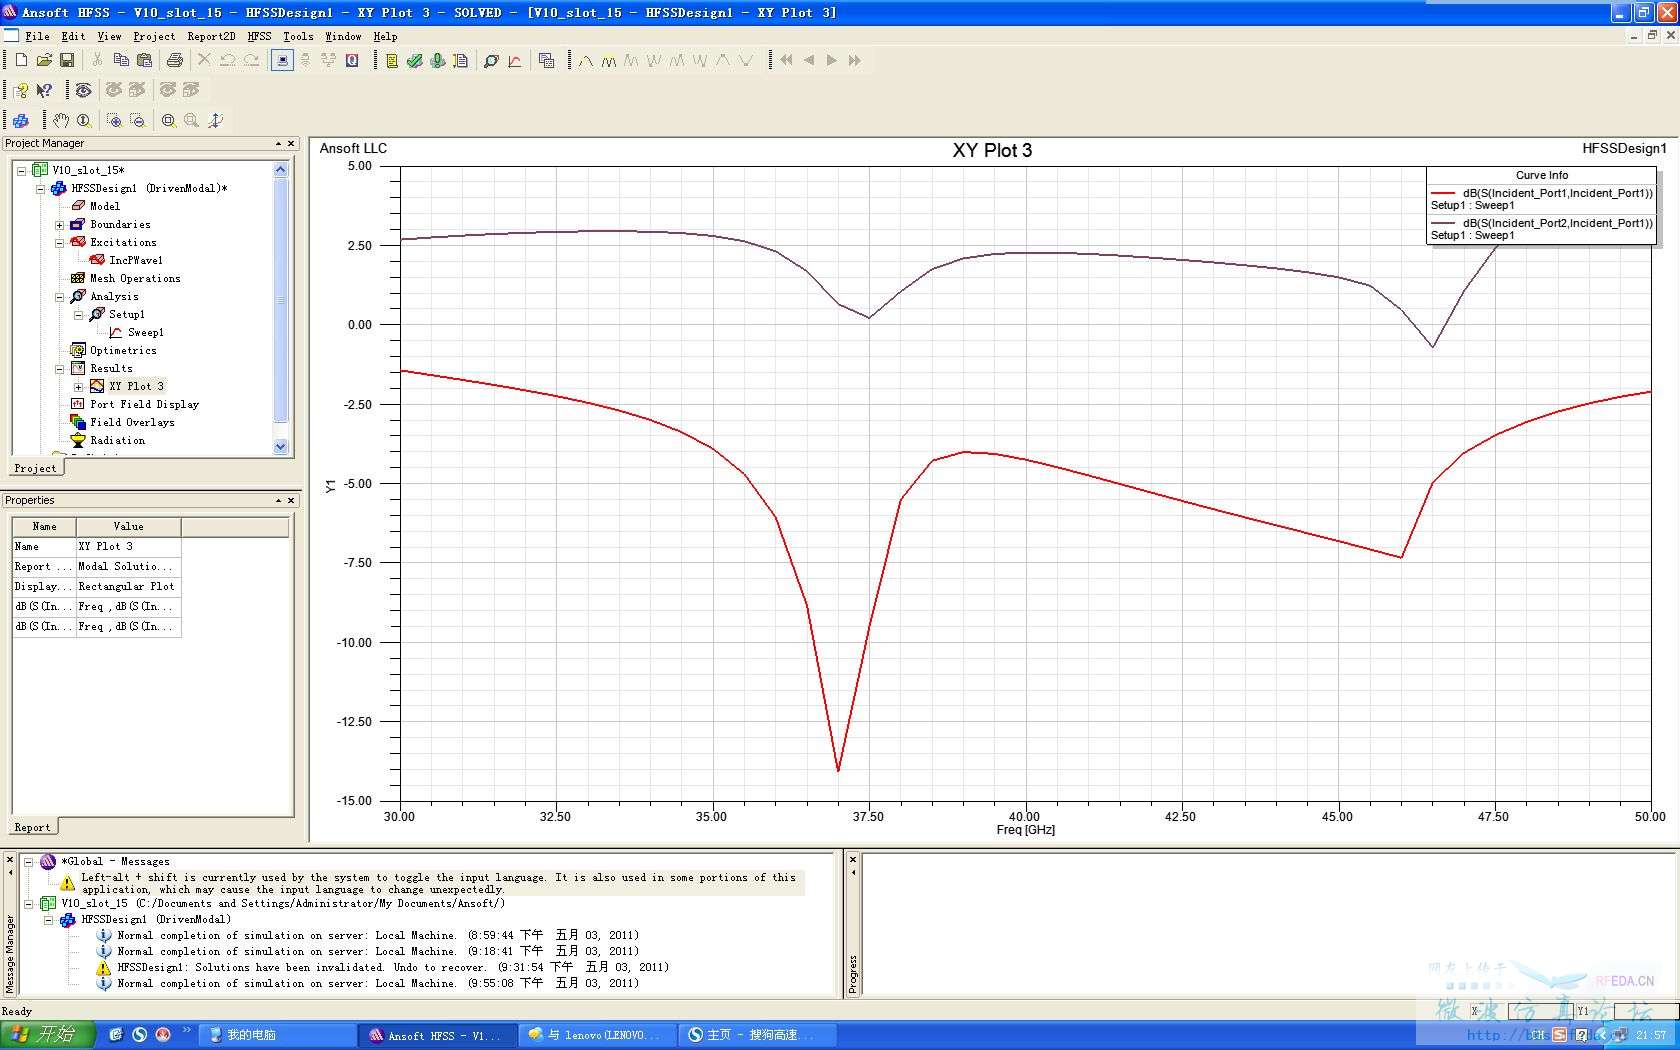This screenshot has width=1680, height=1050.
Task: Click the first marker curve icon
Action: [x=586, y=61]
